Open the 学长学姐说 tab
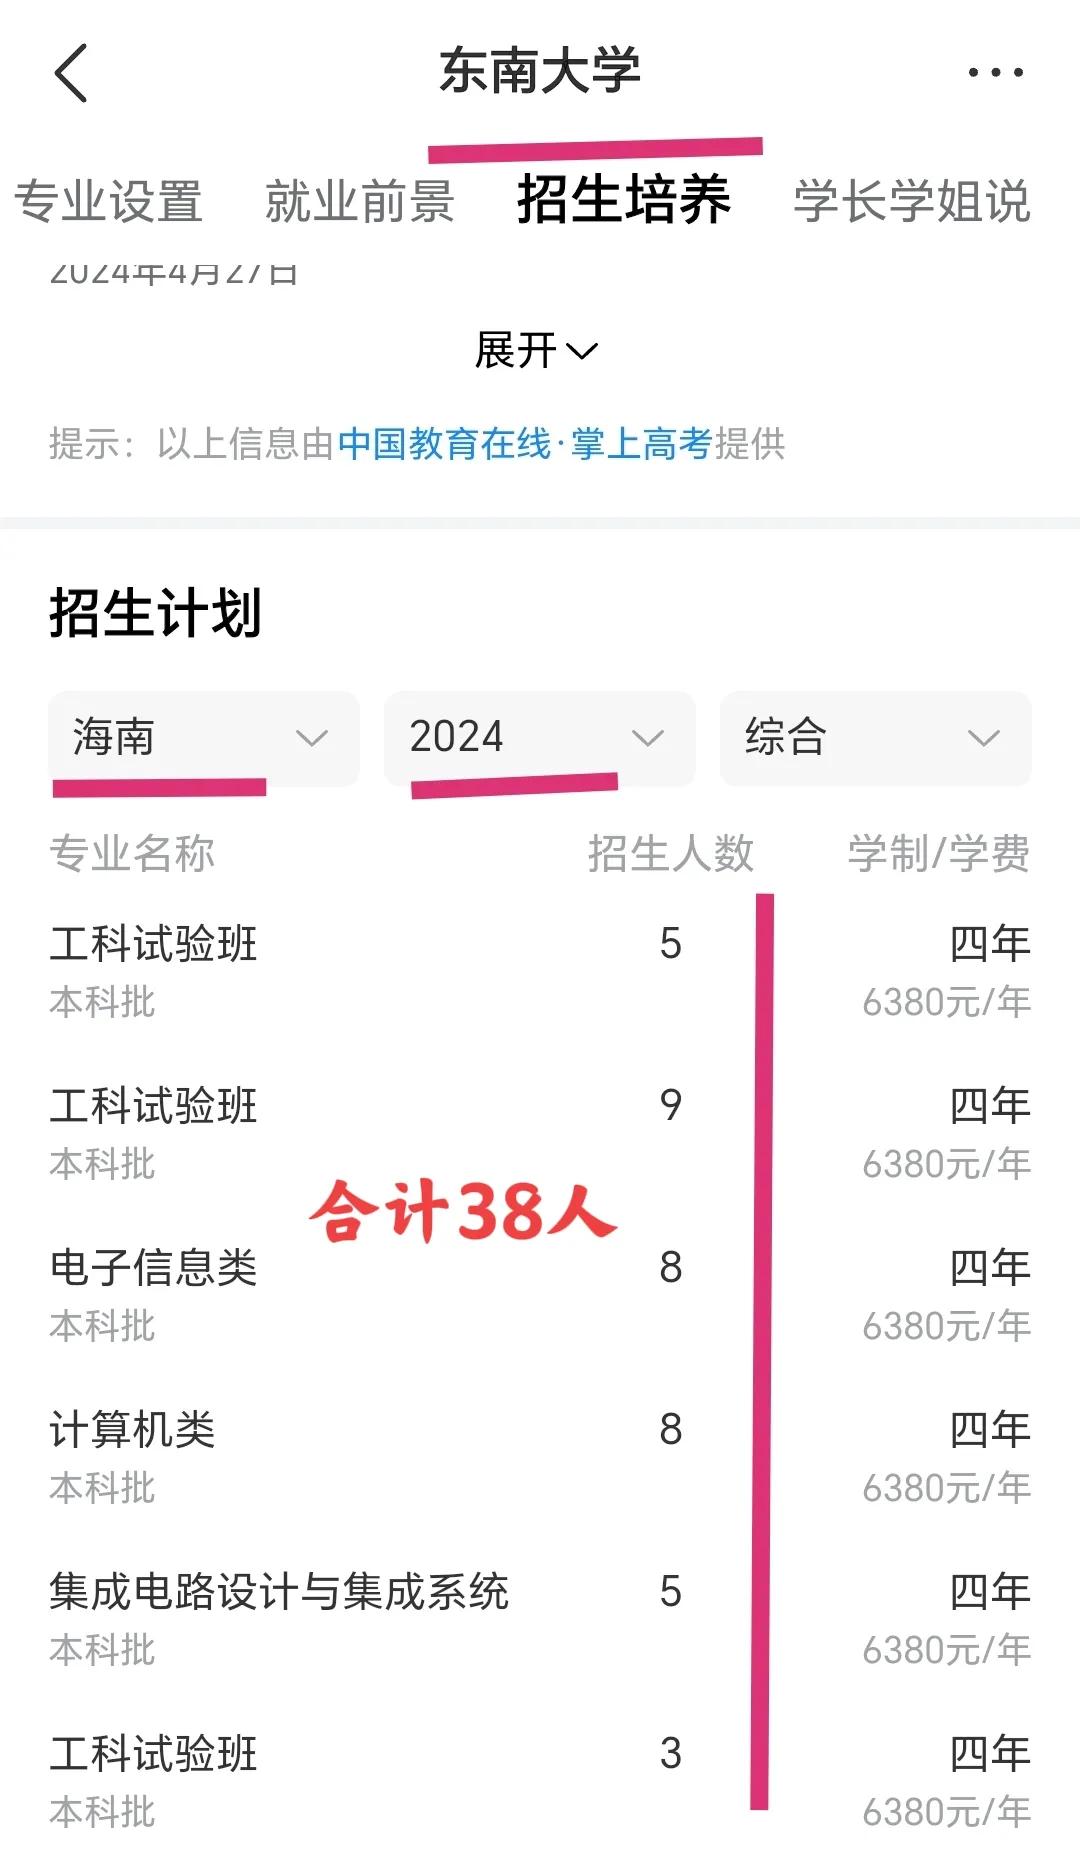This screenshot has height=1863, width=1080. (x=912, y=201)
